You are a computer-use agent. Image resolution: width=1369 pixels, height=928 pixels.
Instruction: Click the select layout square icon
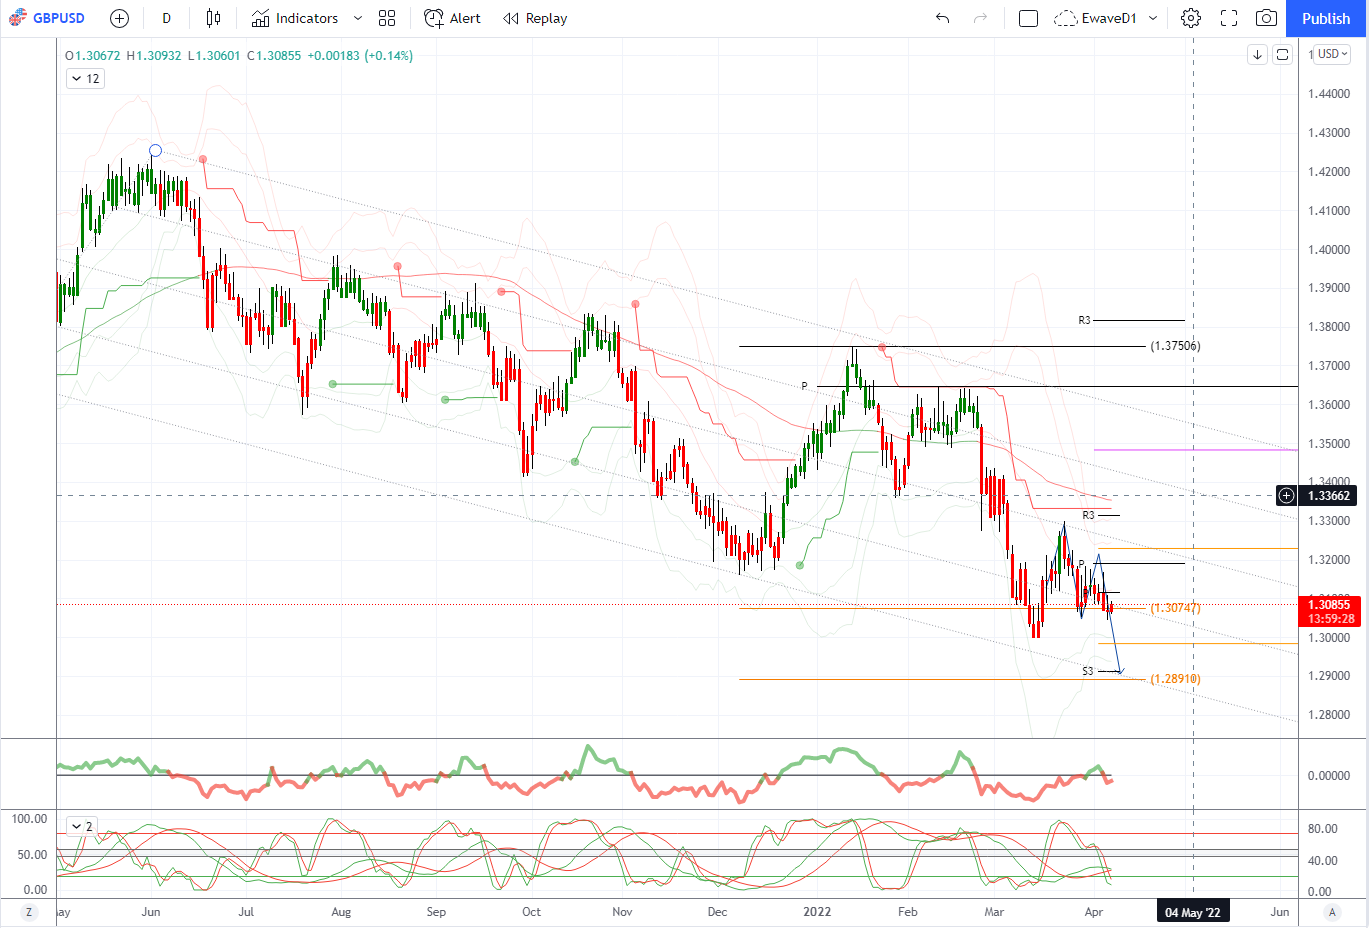point(1028,18)
